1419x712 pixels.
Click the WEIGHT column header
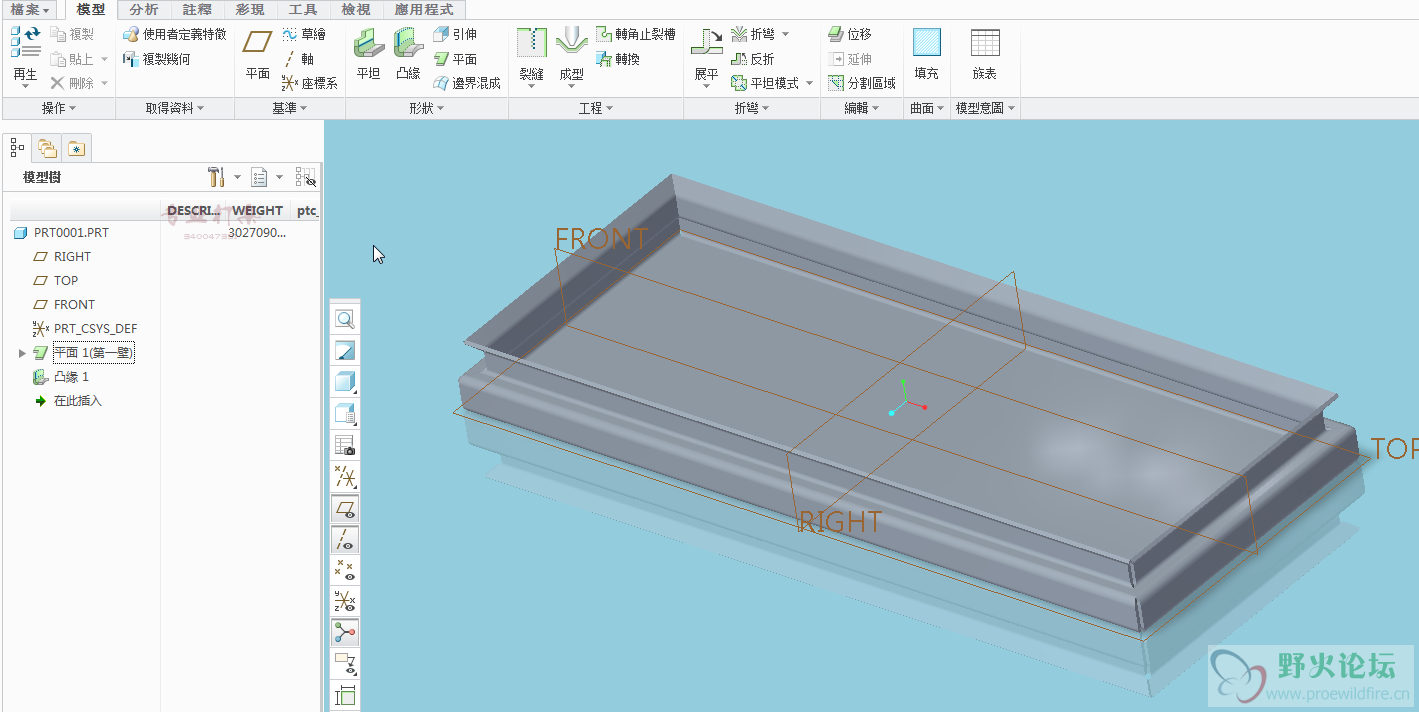tap(257, 211)
